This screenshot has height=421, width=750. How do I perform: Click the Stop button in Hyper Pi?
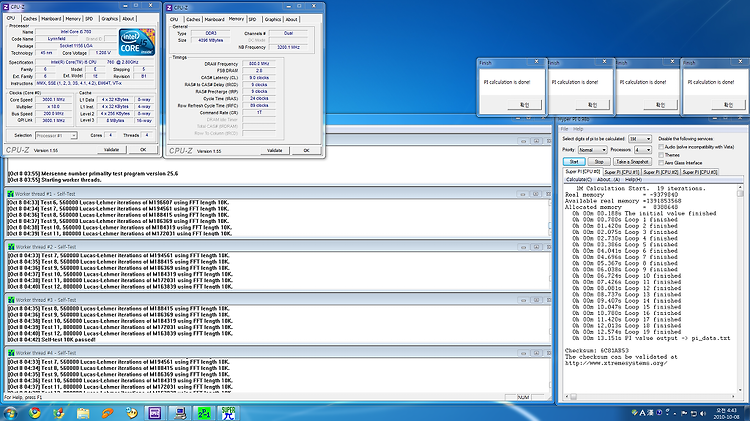point(598,162)
